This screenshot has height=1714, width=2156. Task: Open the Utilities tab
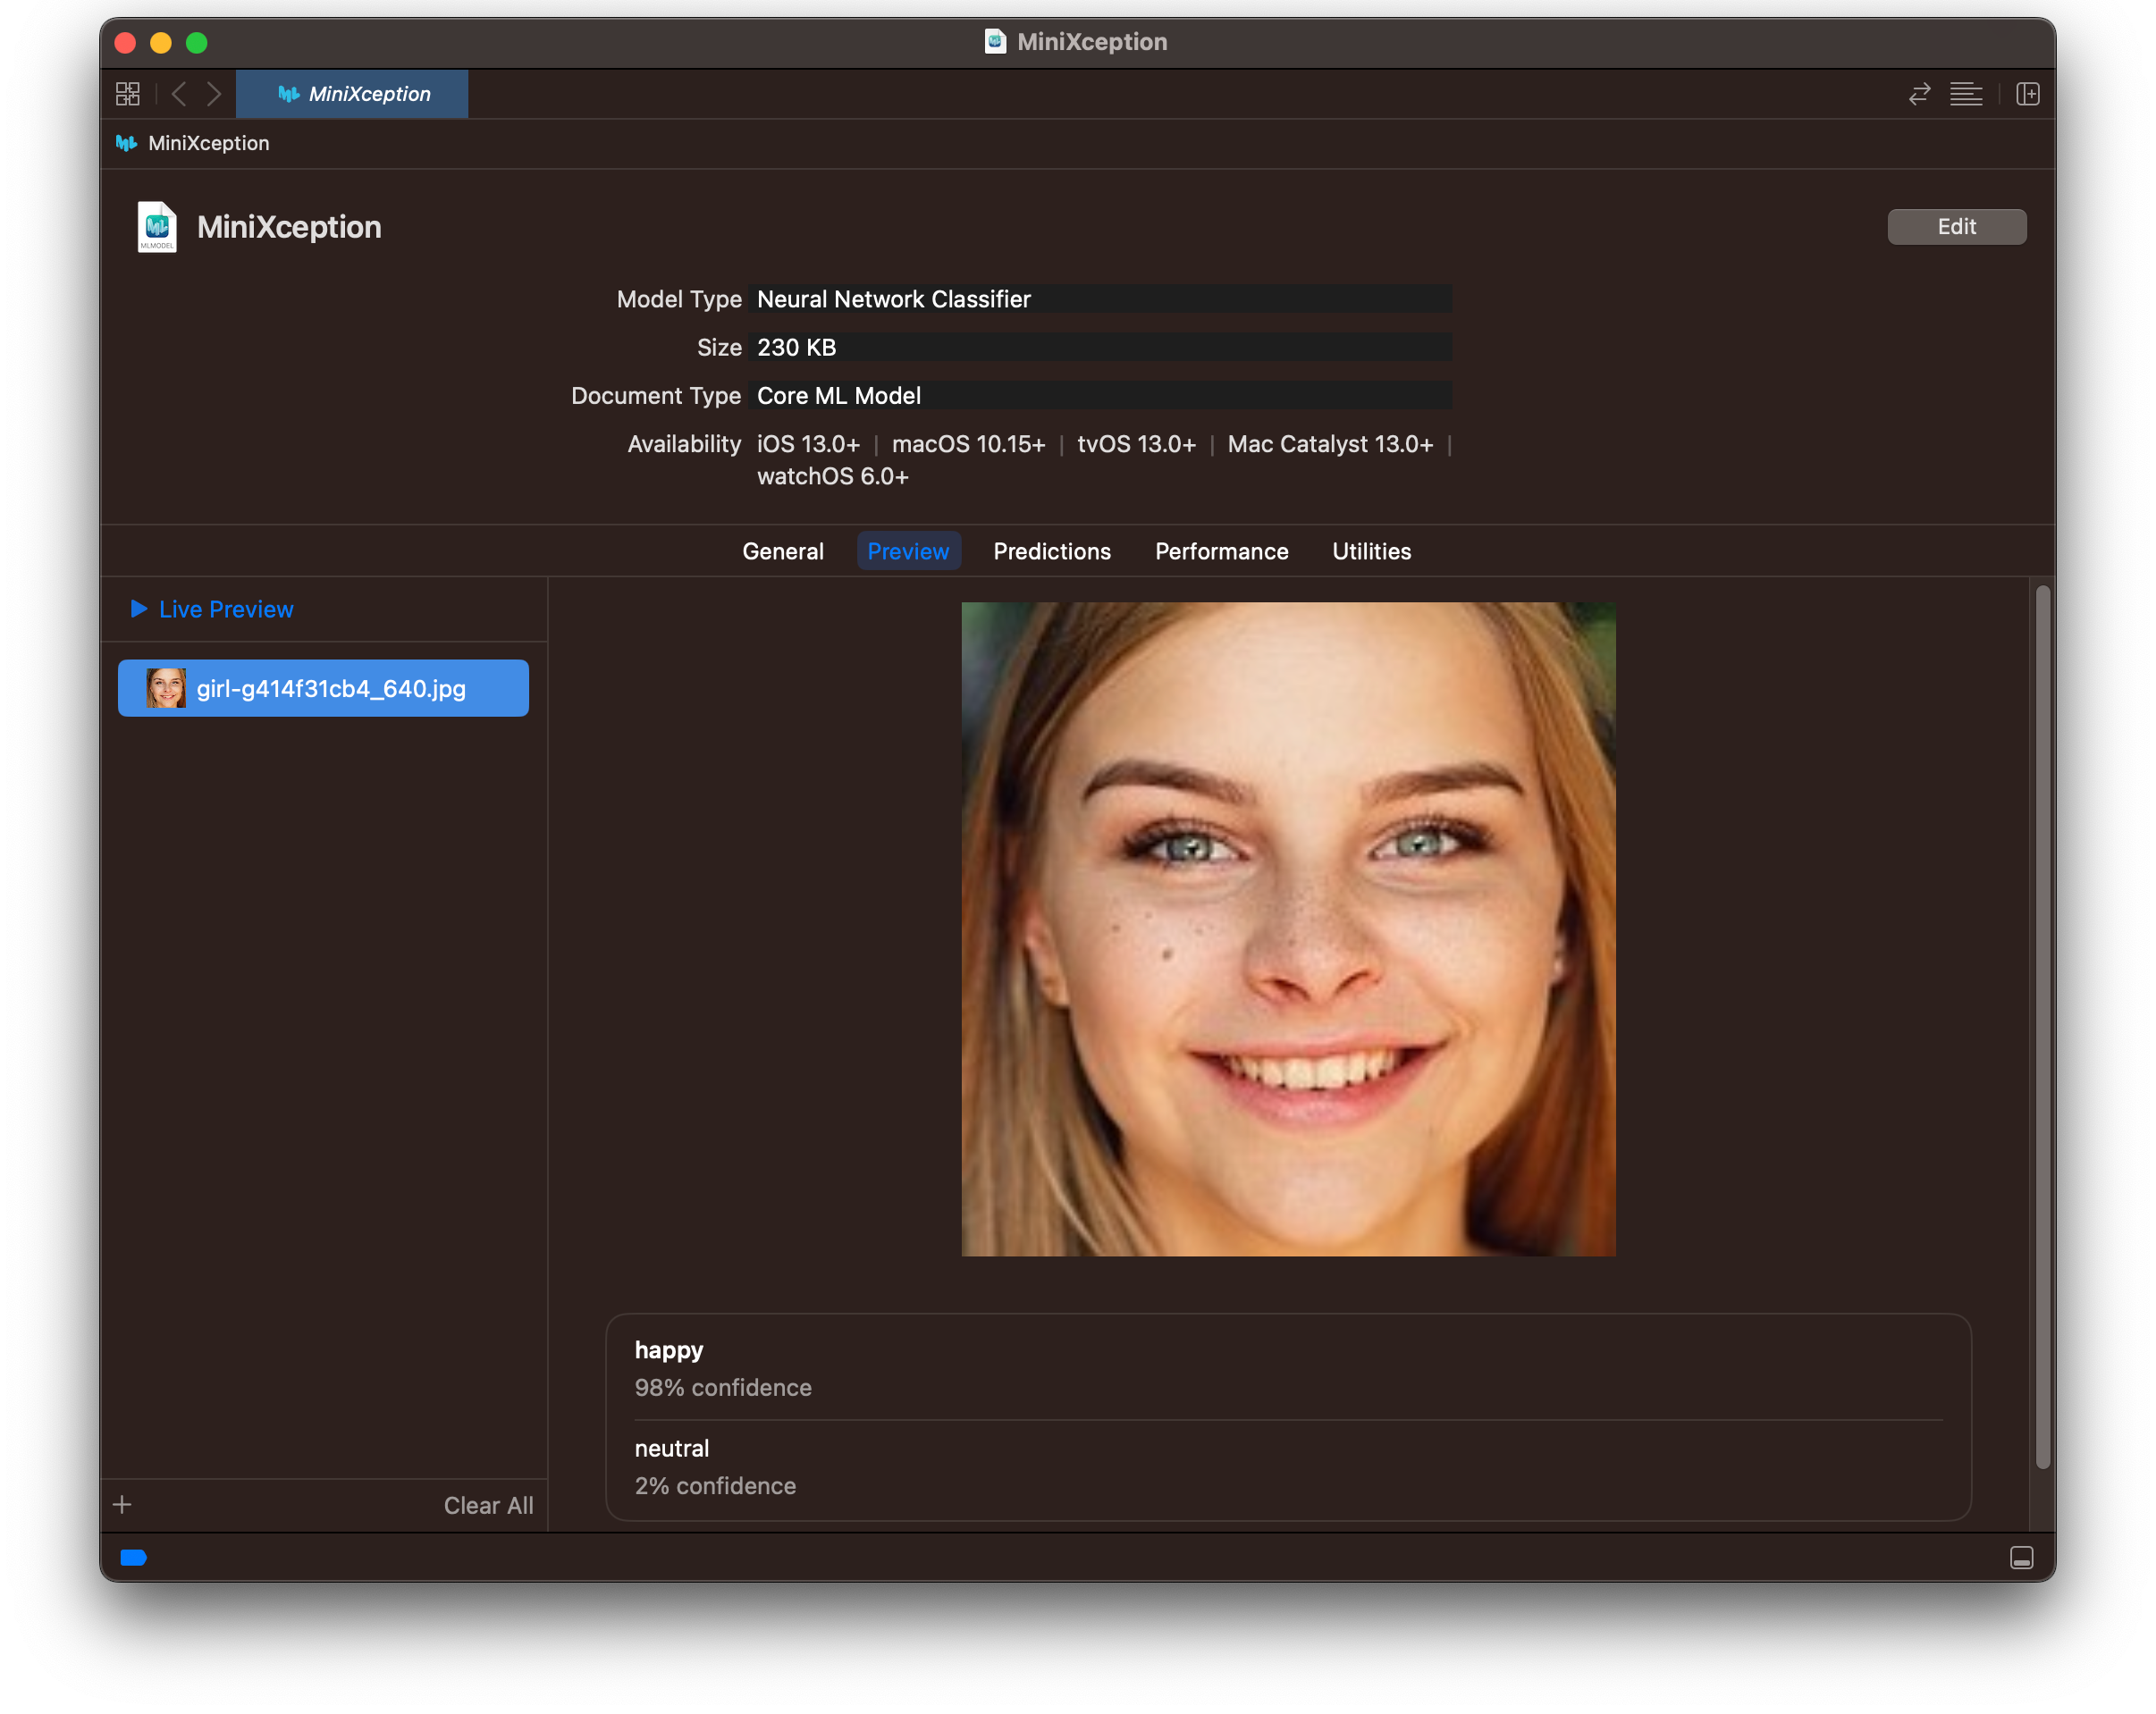coord(1371,551)
